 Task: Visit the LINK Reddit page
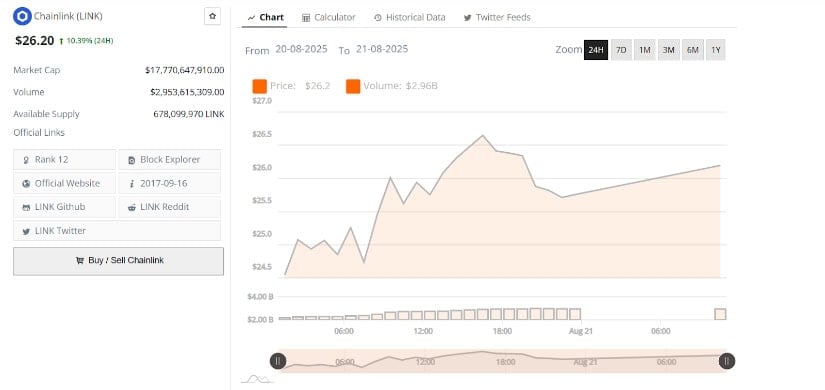[169, 207]
